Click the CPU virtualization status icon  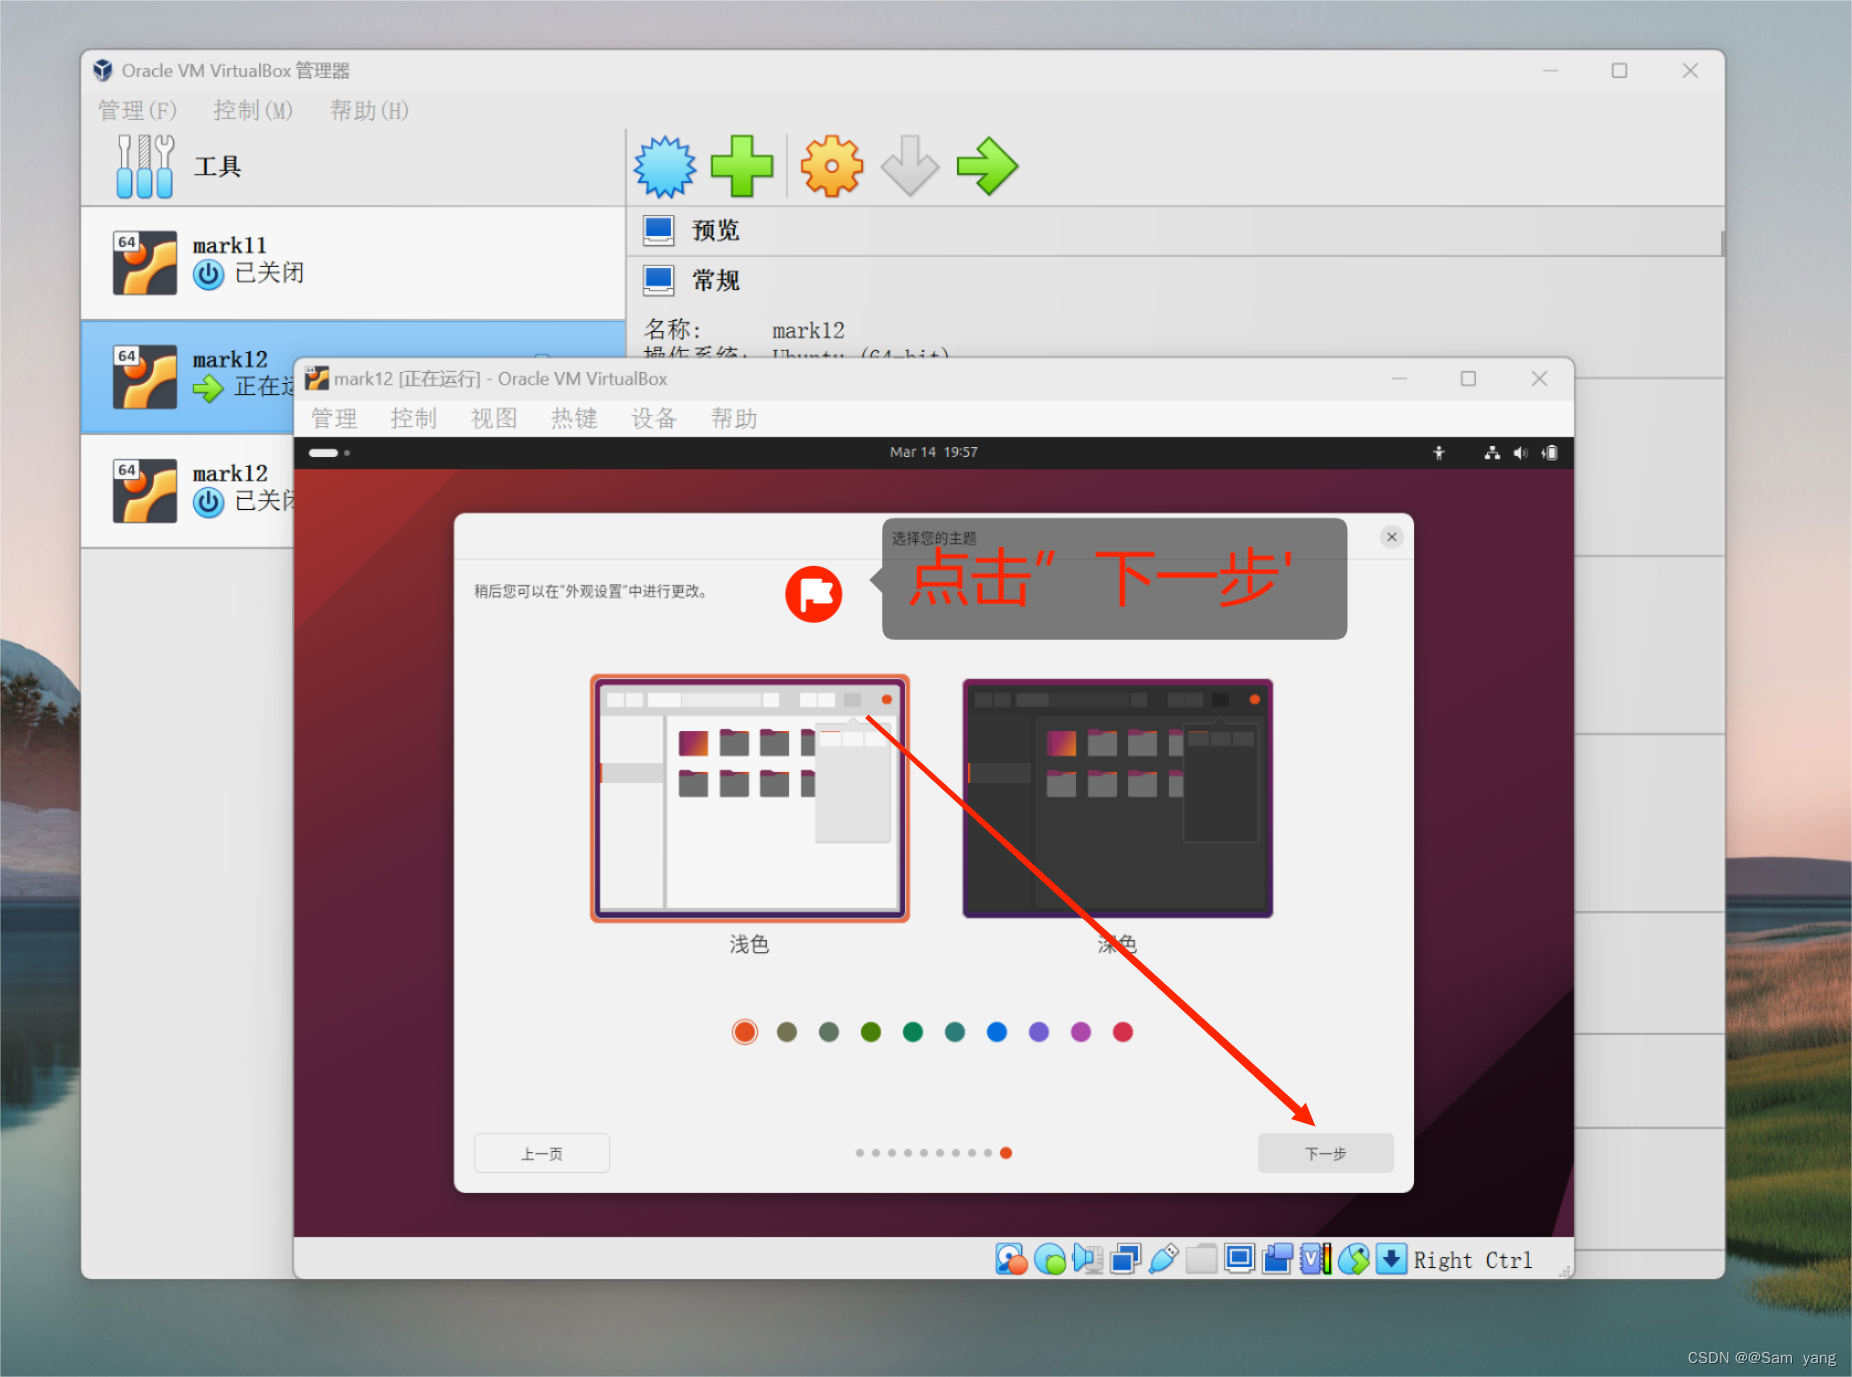[x=1315, y=1259]
